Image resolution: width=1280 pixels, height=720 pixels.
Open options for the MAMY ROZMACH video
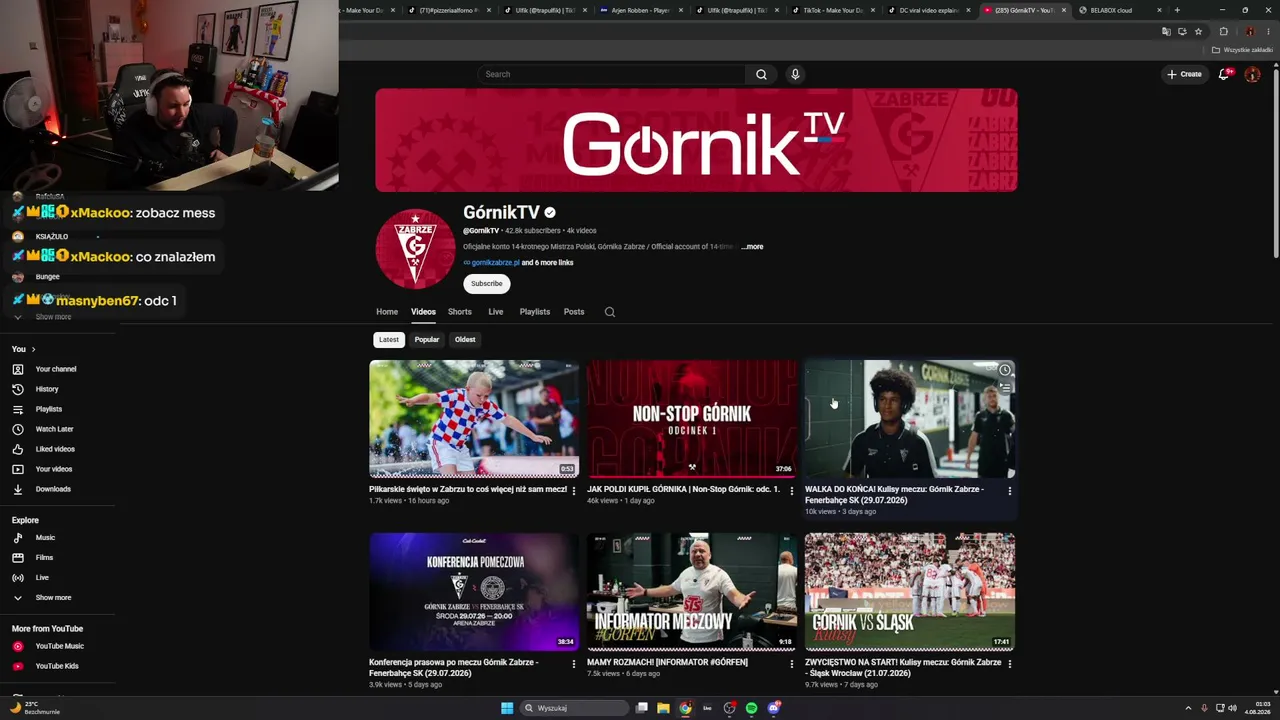(x=792, y=663)
